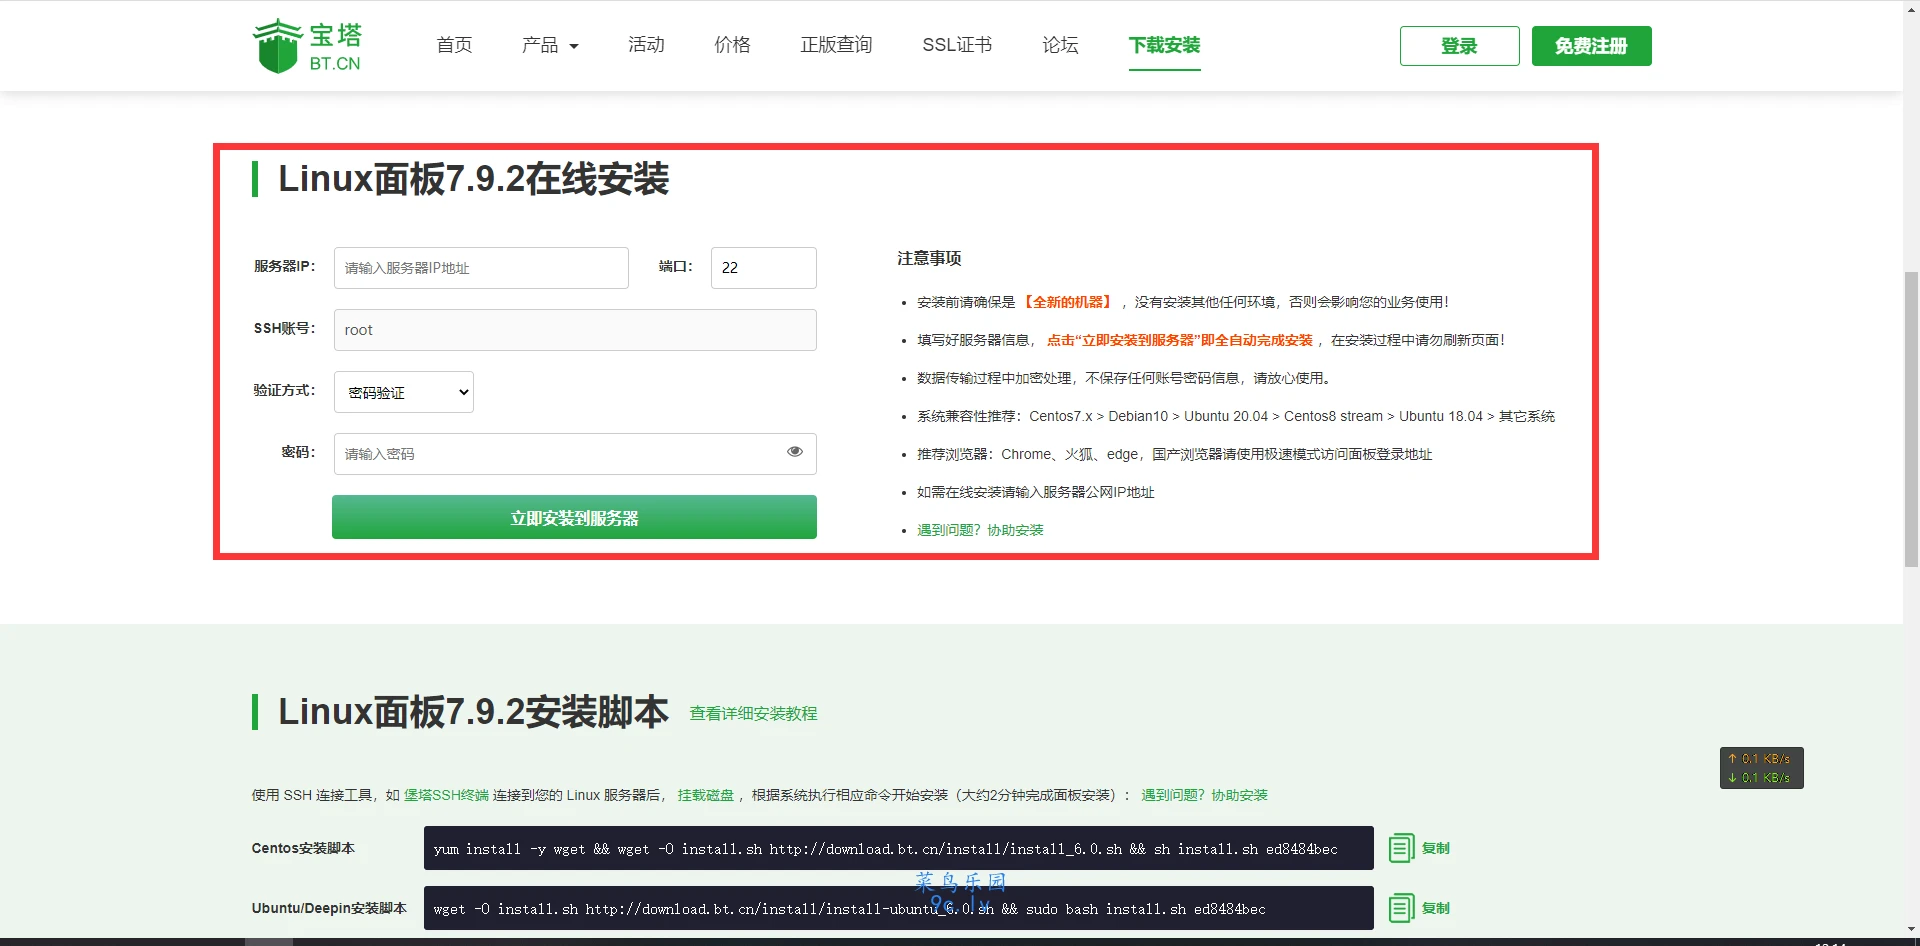Click the 注意事项 heading

tap(929, 258)
